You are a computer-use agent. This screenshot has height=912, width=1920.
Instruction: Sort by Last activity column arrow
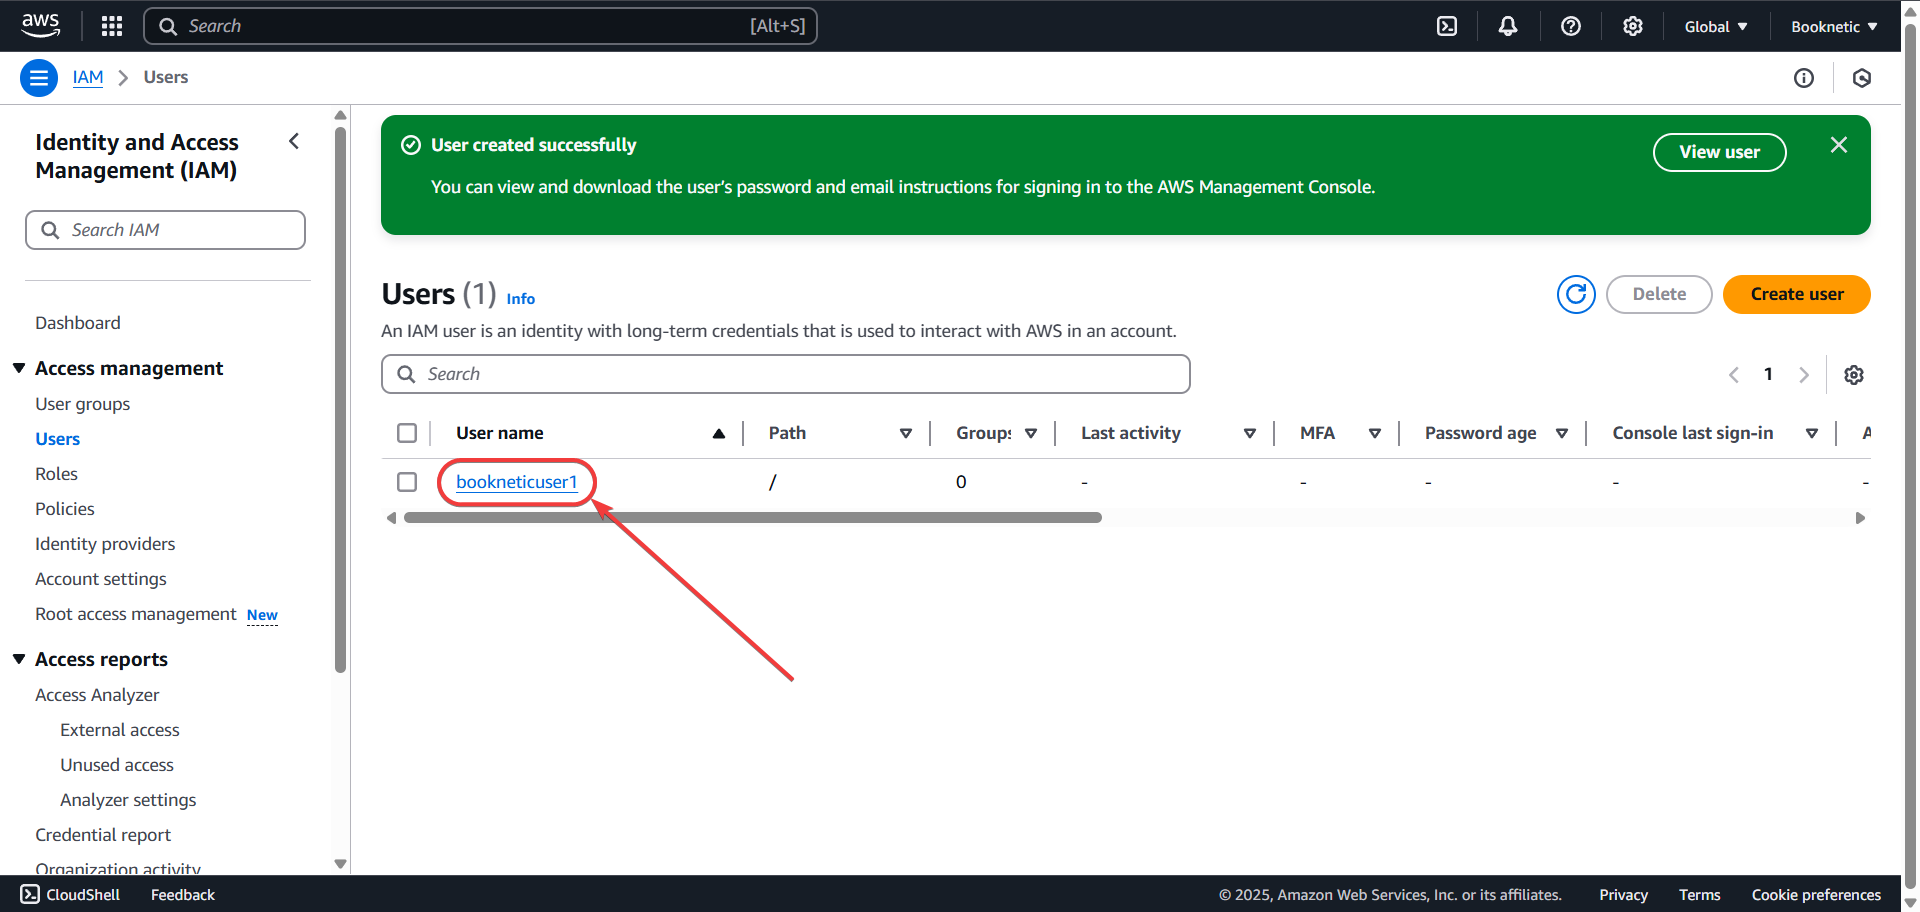pos(1250,433)
